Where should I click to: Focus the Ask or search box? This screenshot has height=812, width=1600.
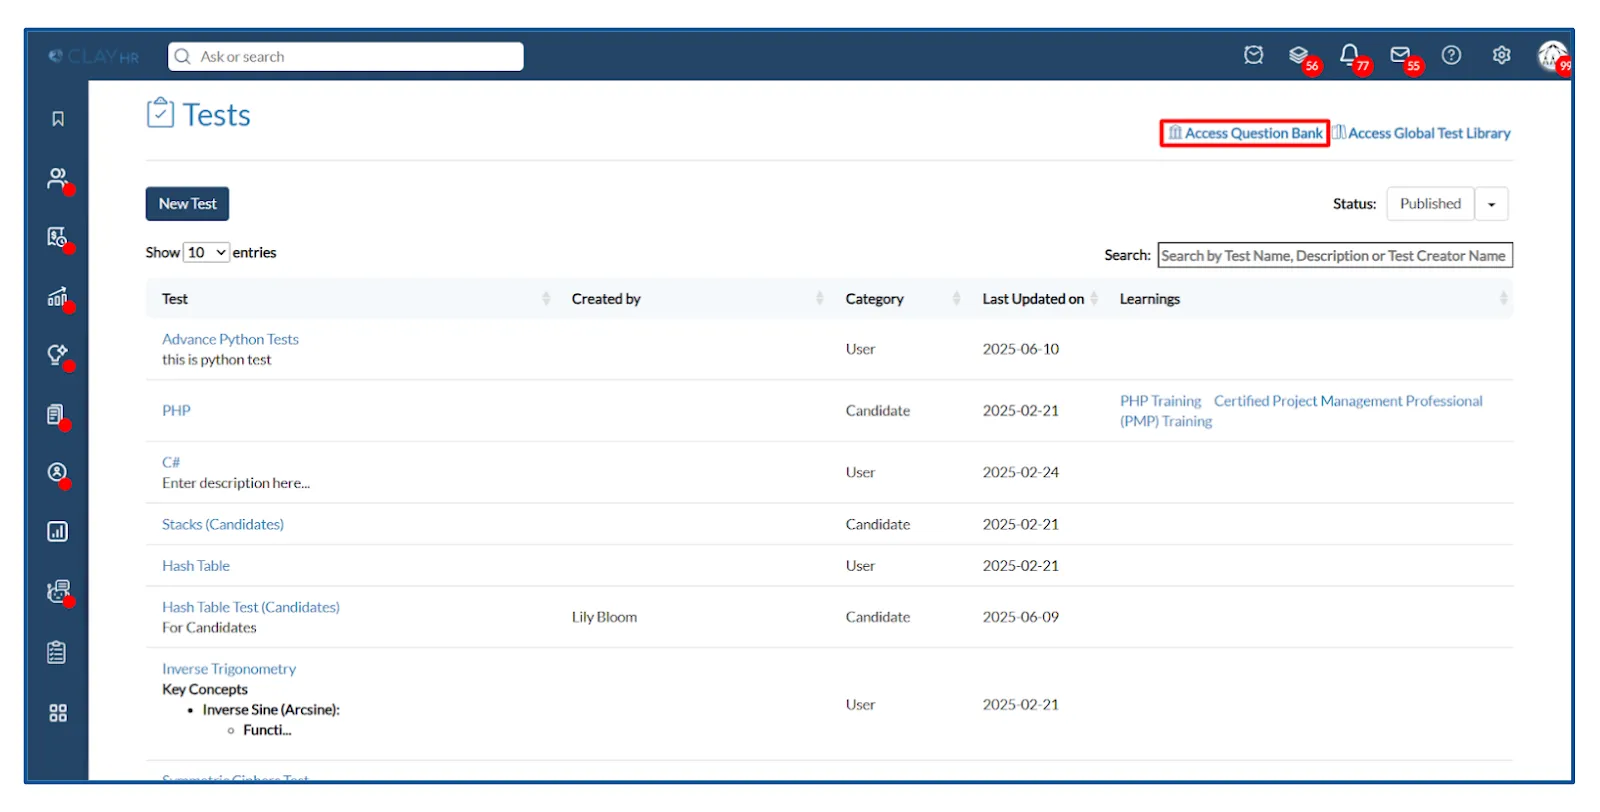pos(346,57)
